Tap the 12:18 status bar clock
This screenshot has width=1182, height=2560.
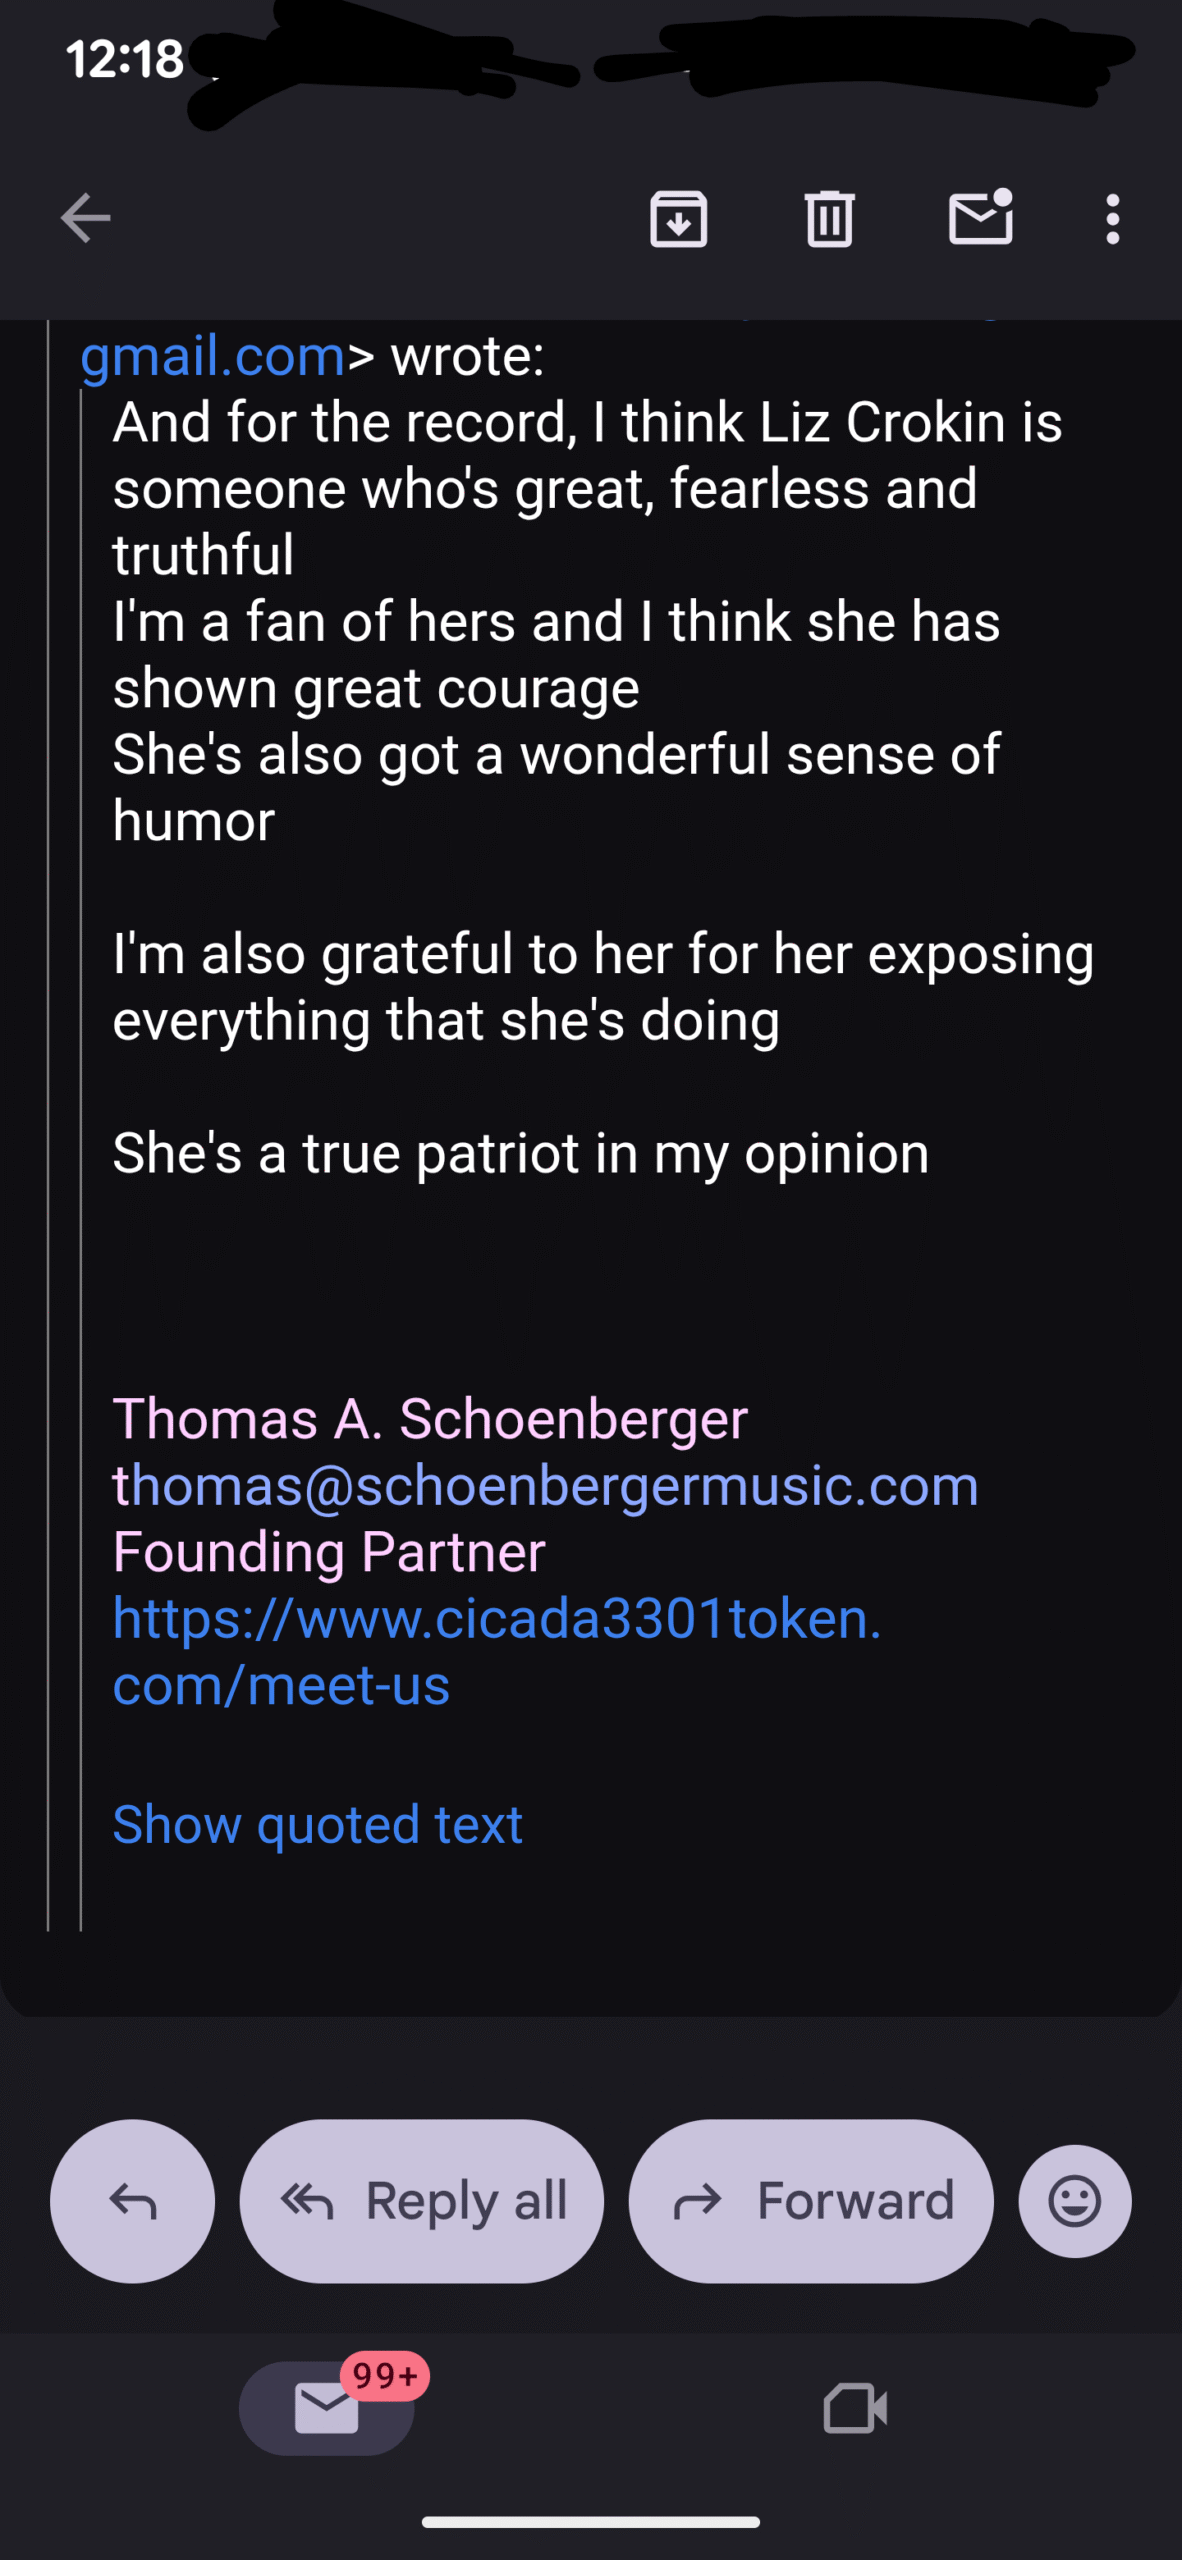click(x=125, y=59)
